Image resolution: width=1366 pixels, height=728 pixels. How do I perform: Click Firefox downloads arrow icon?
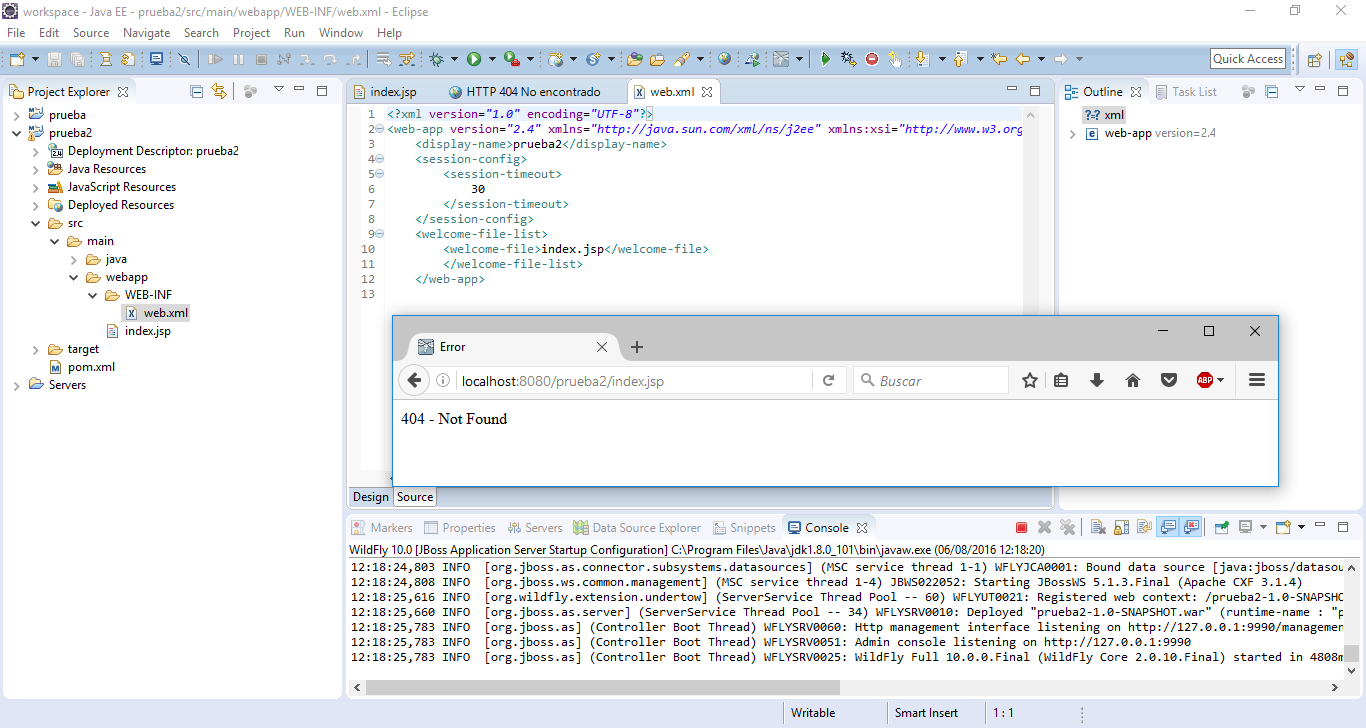click(x=1097, y=380)
